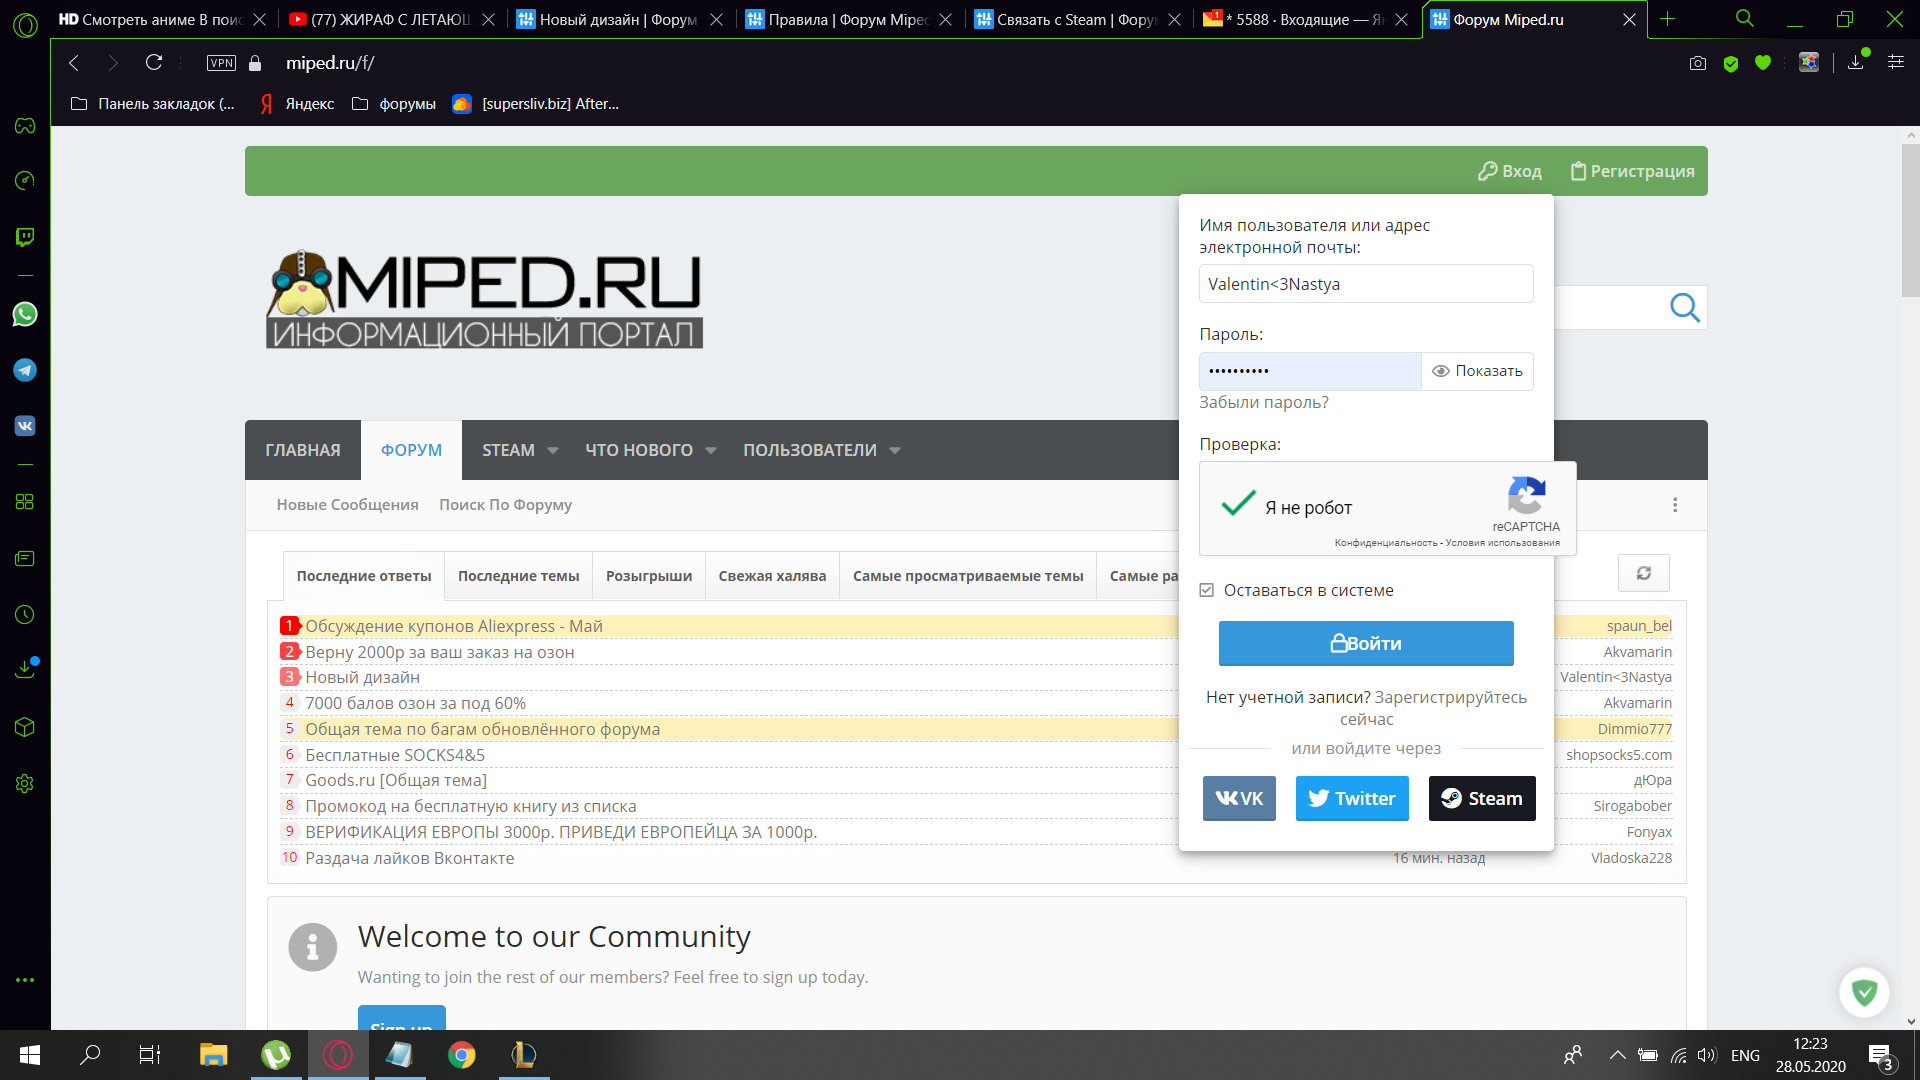Open the форумы bookmarks folder
This screenshot has width=1920, height=1080.
tap(394, 104)
